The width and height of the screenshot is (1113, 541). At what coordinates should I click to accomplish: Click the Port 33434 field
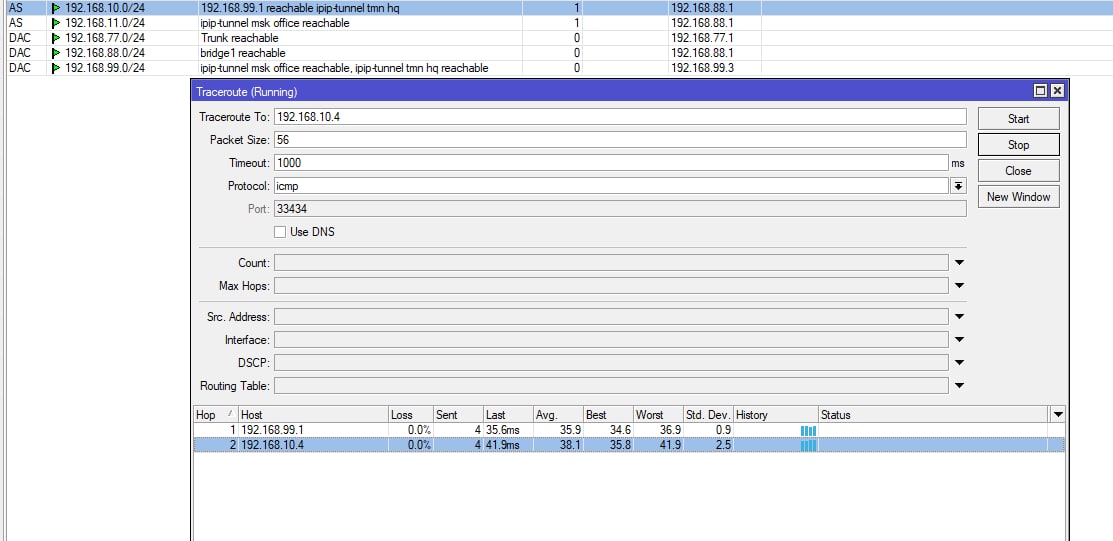pyautogui.click(x=620, y=209)
